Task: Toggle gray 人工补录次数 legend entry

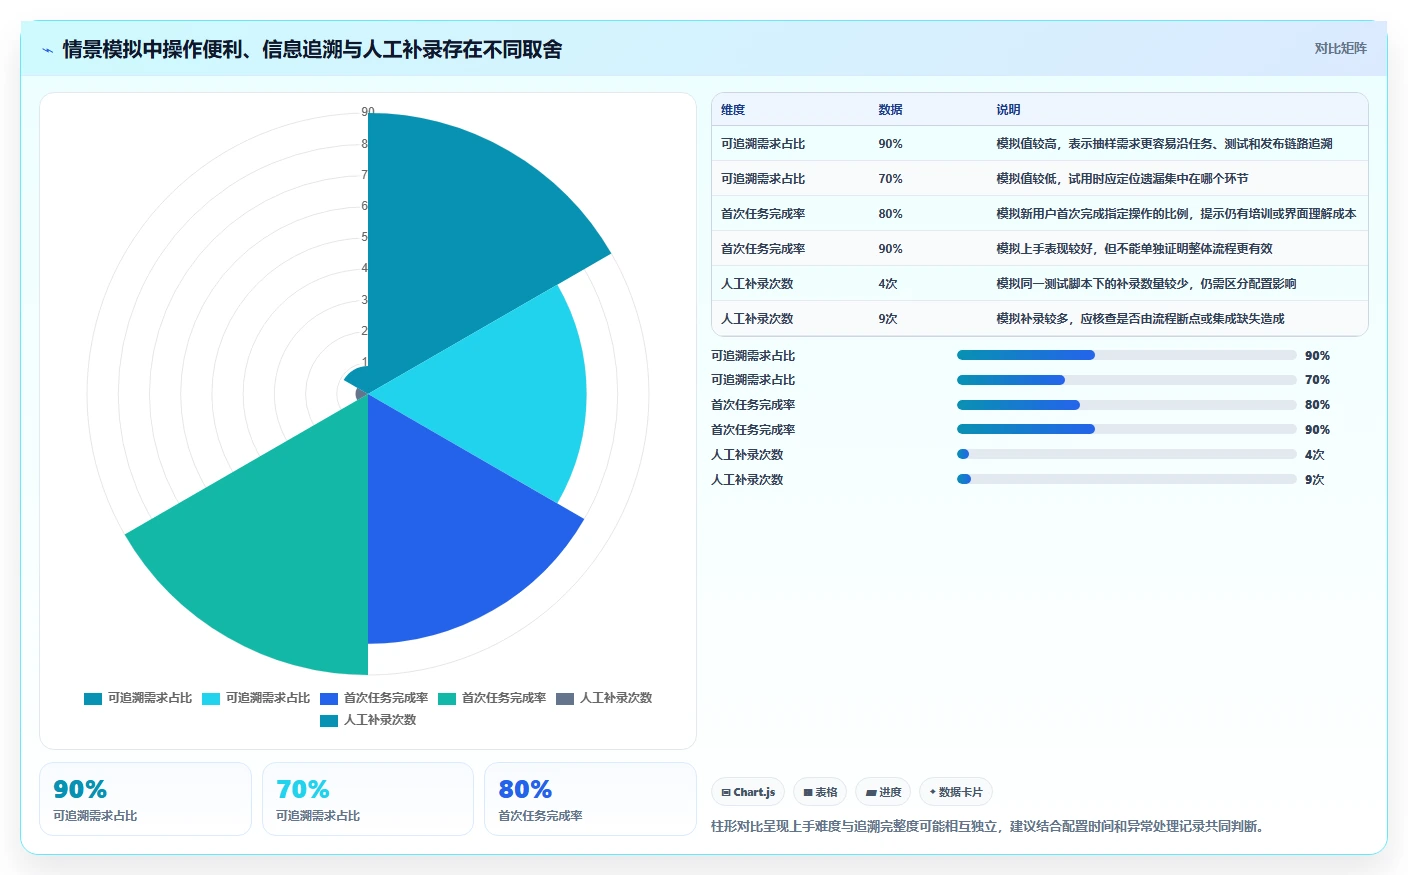Action: tap(604, 698)
